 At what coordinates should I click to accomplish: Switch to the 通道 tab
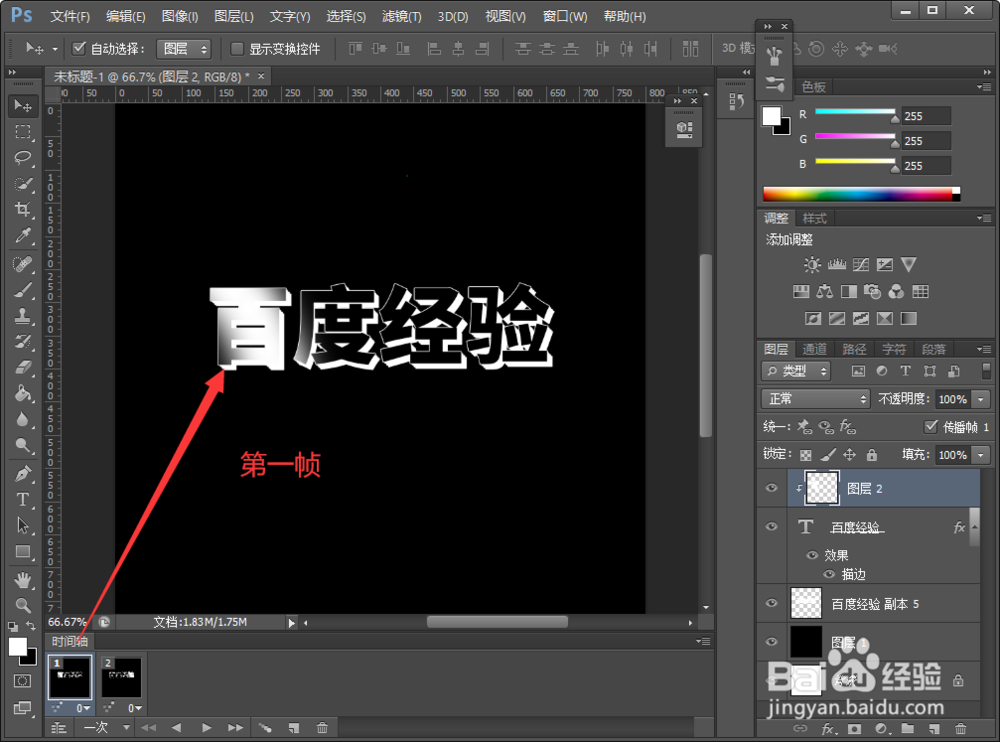(814, 349)
